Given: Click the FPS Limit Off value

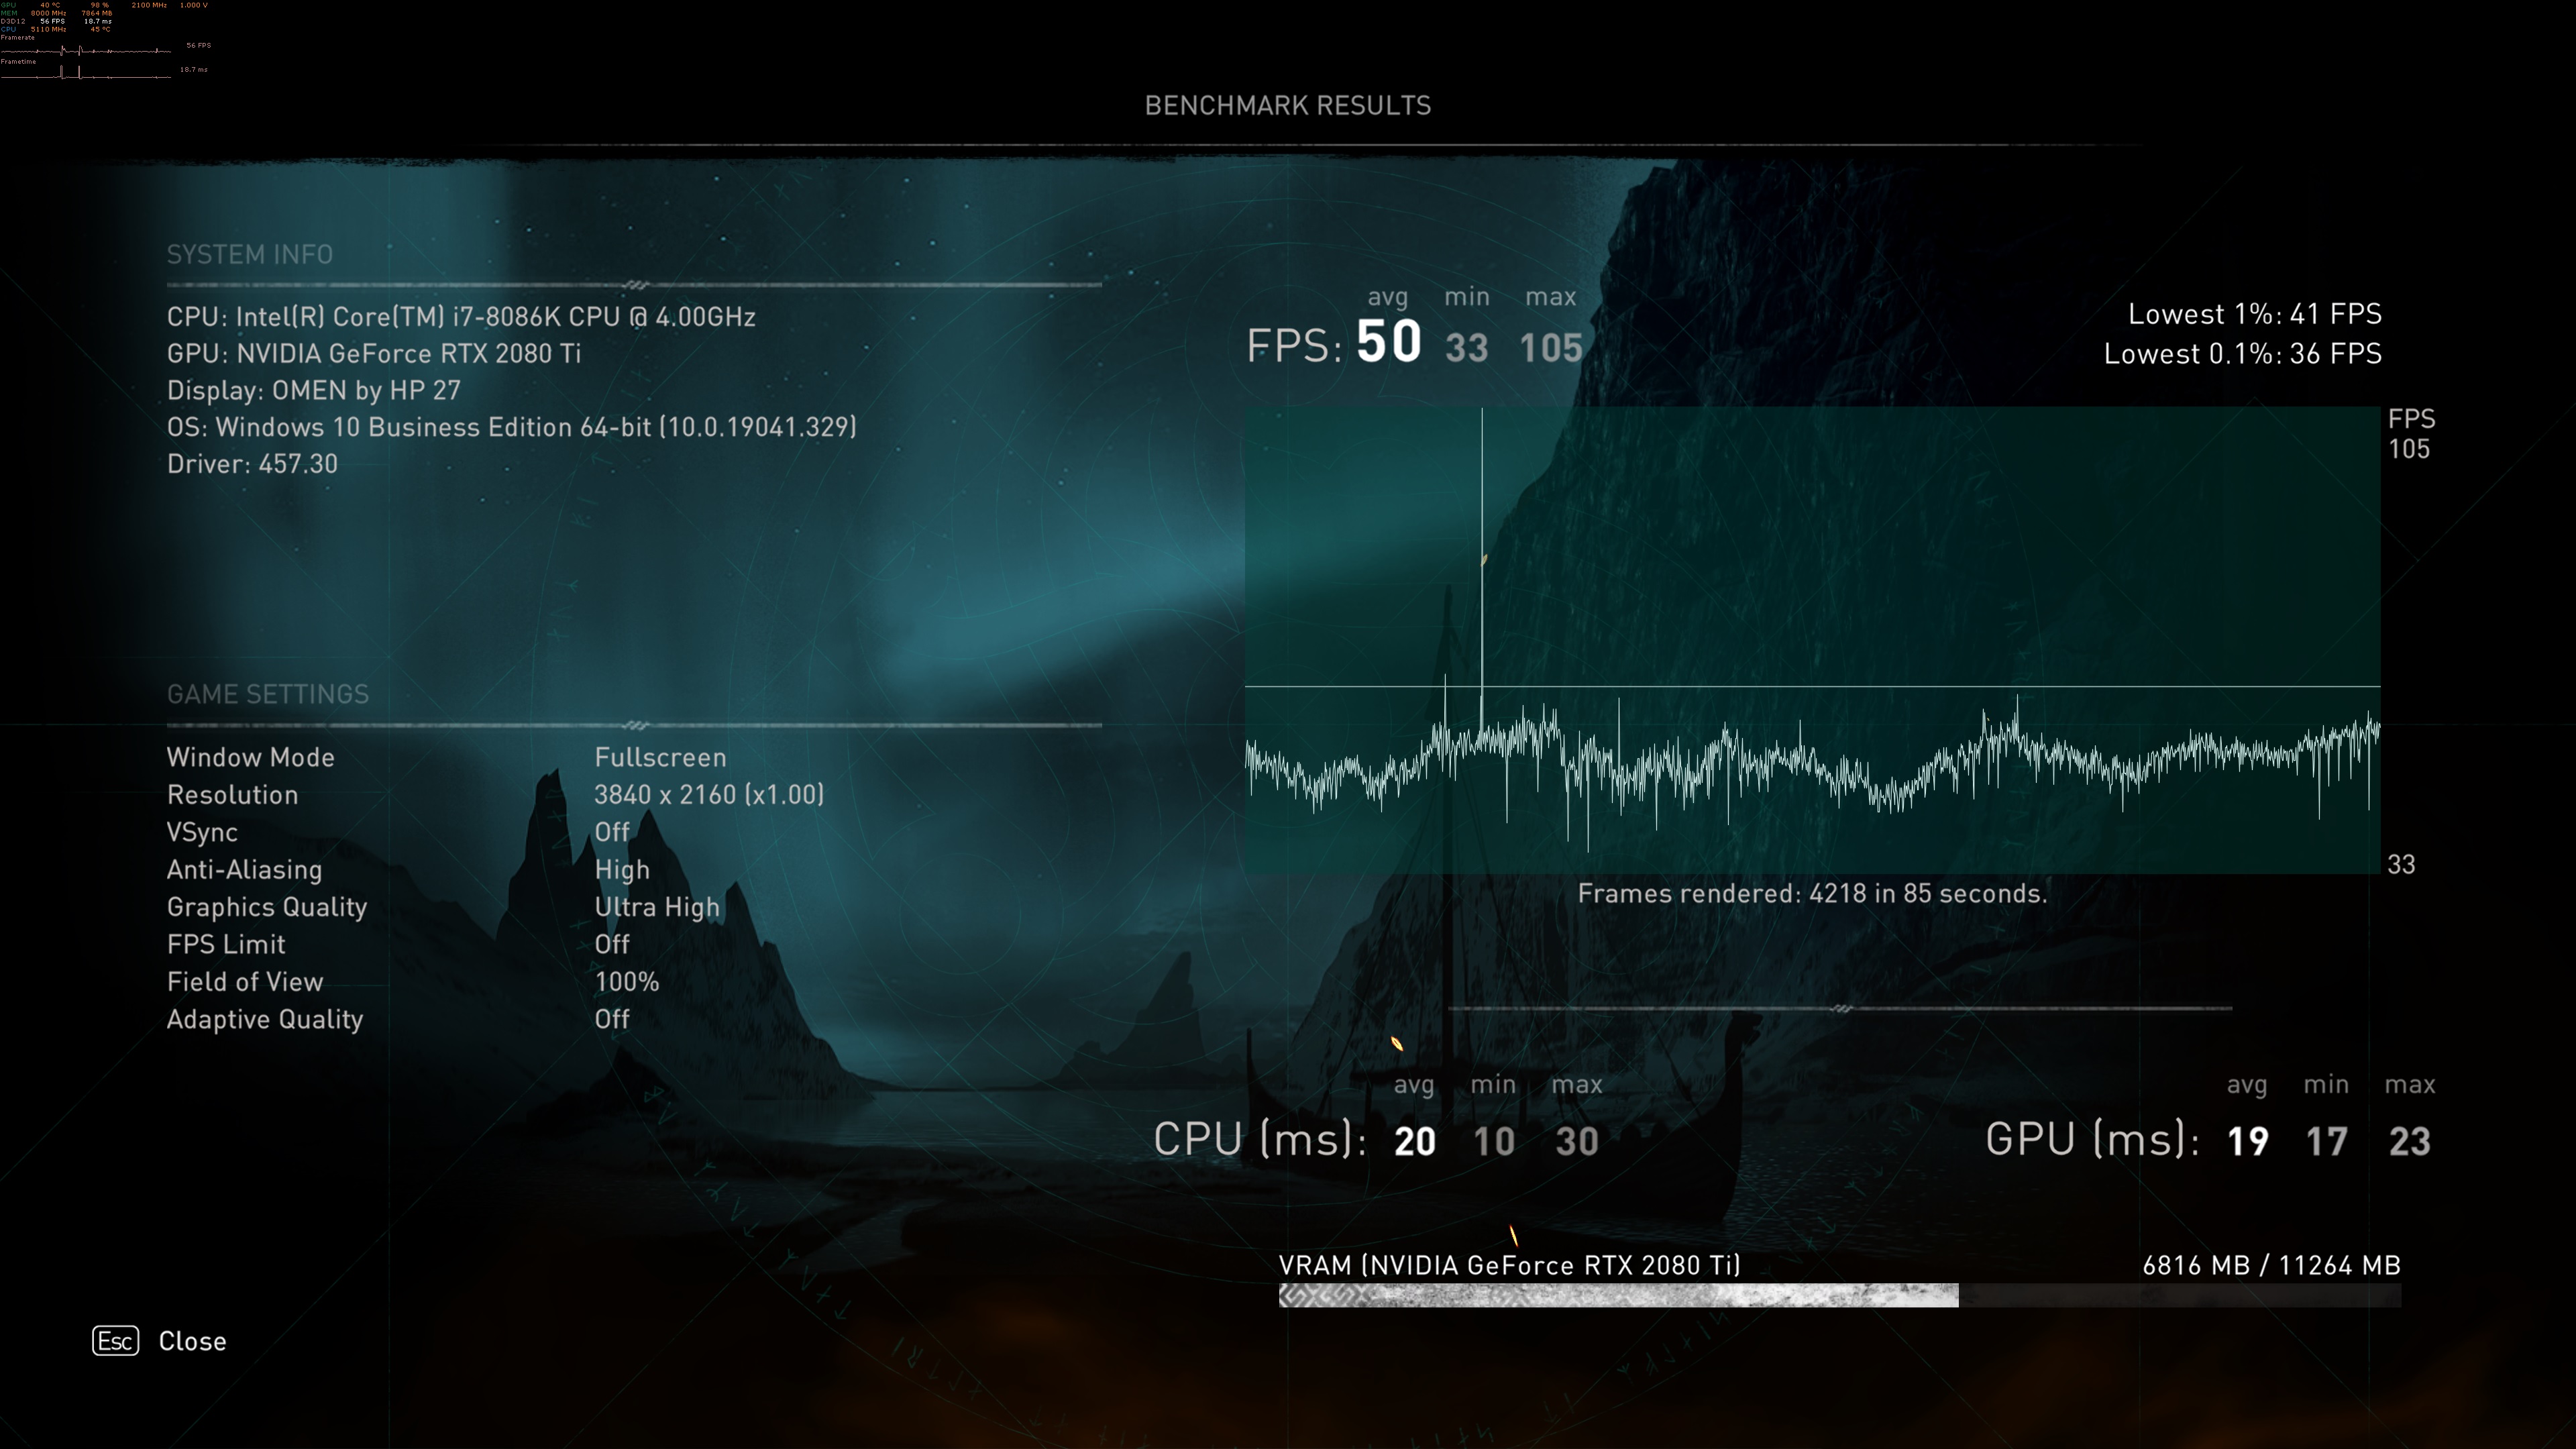Looking at the screenshot, I should [x=611, y=944].
